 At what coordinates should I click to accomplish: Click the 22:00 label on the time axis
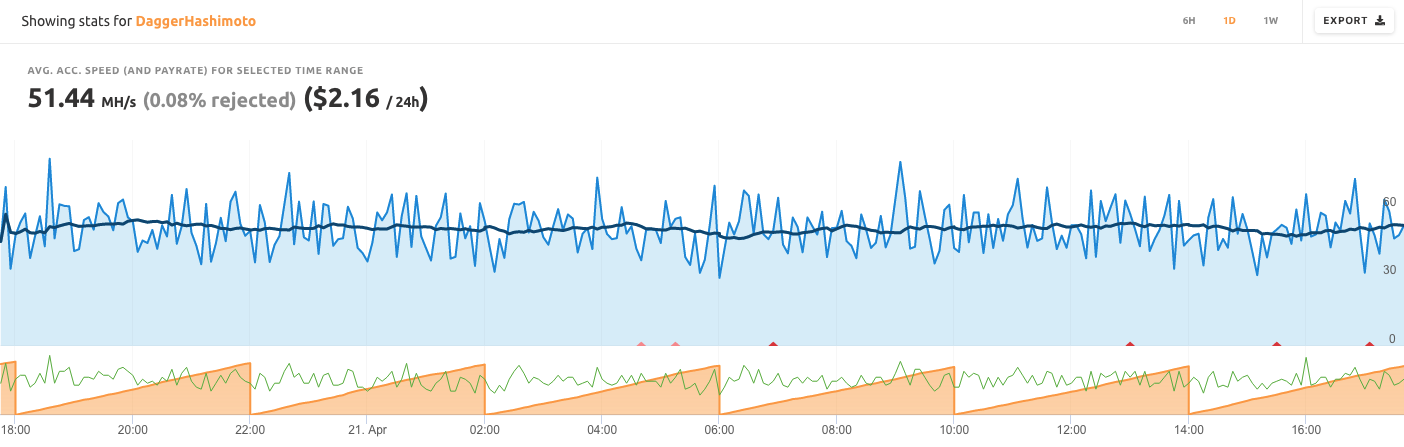(x=250, y=430)
